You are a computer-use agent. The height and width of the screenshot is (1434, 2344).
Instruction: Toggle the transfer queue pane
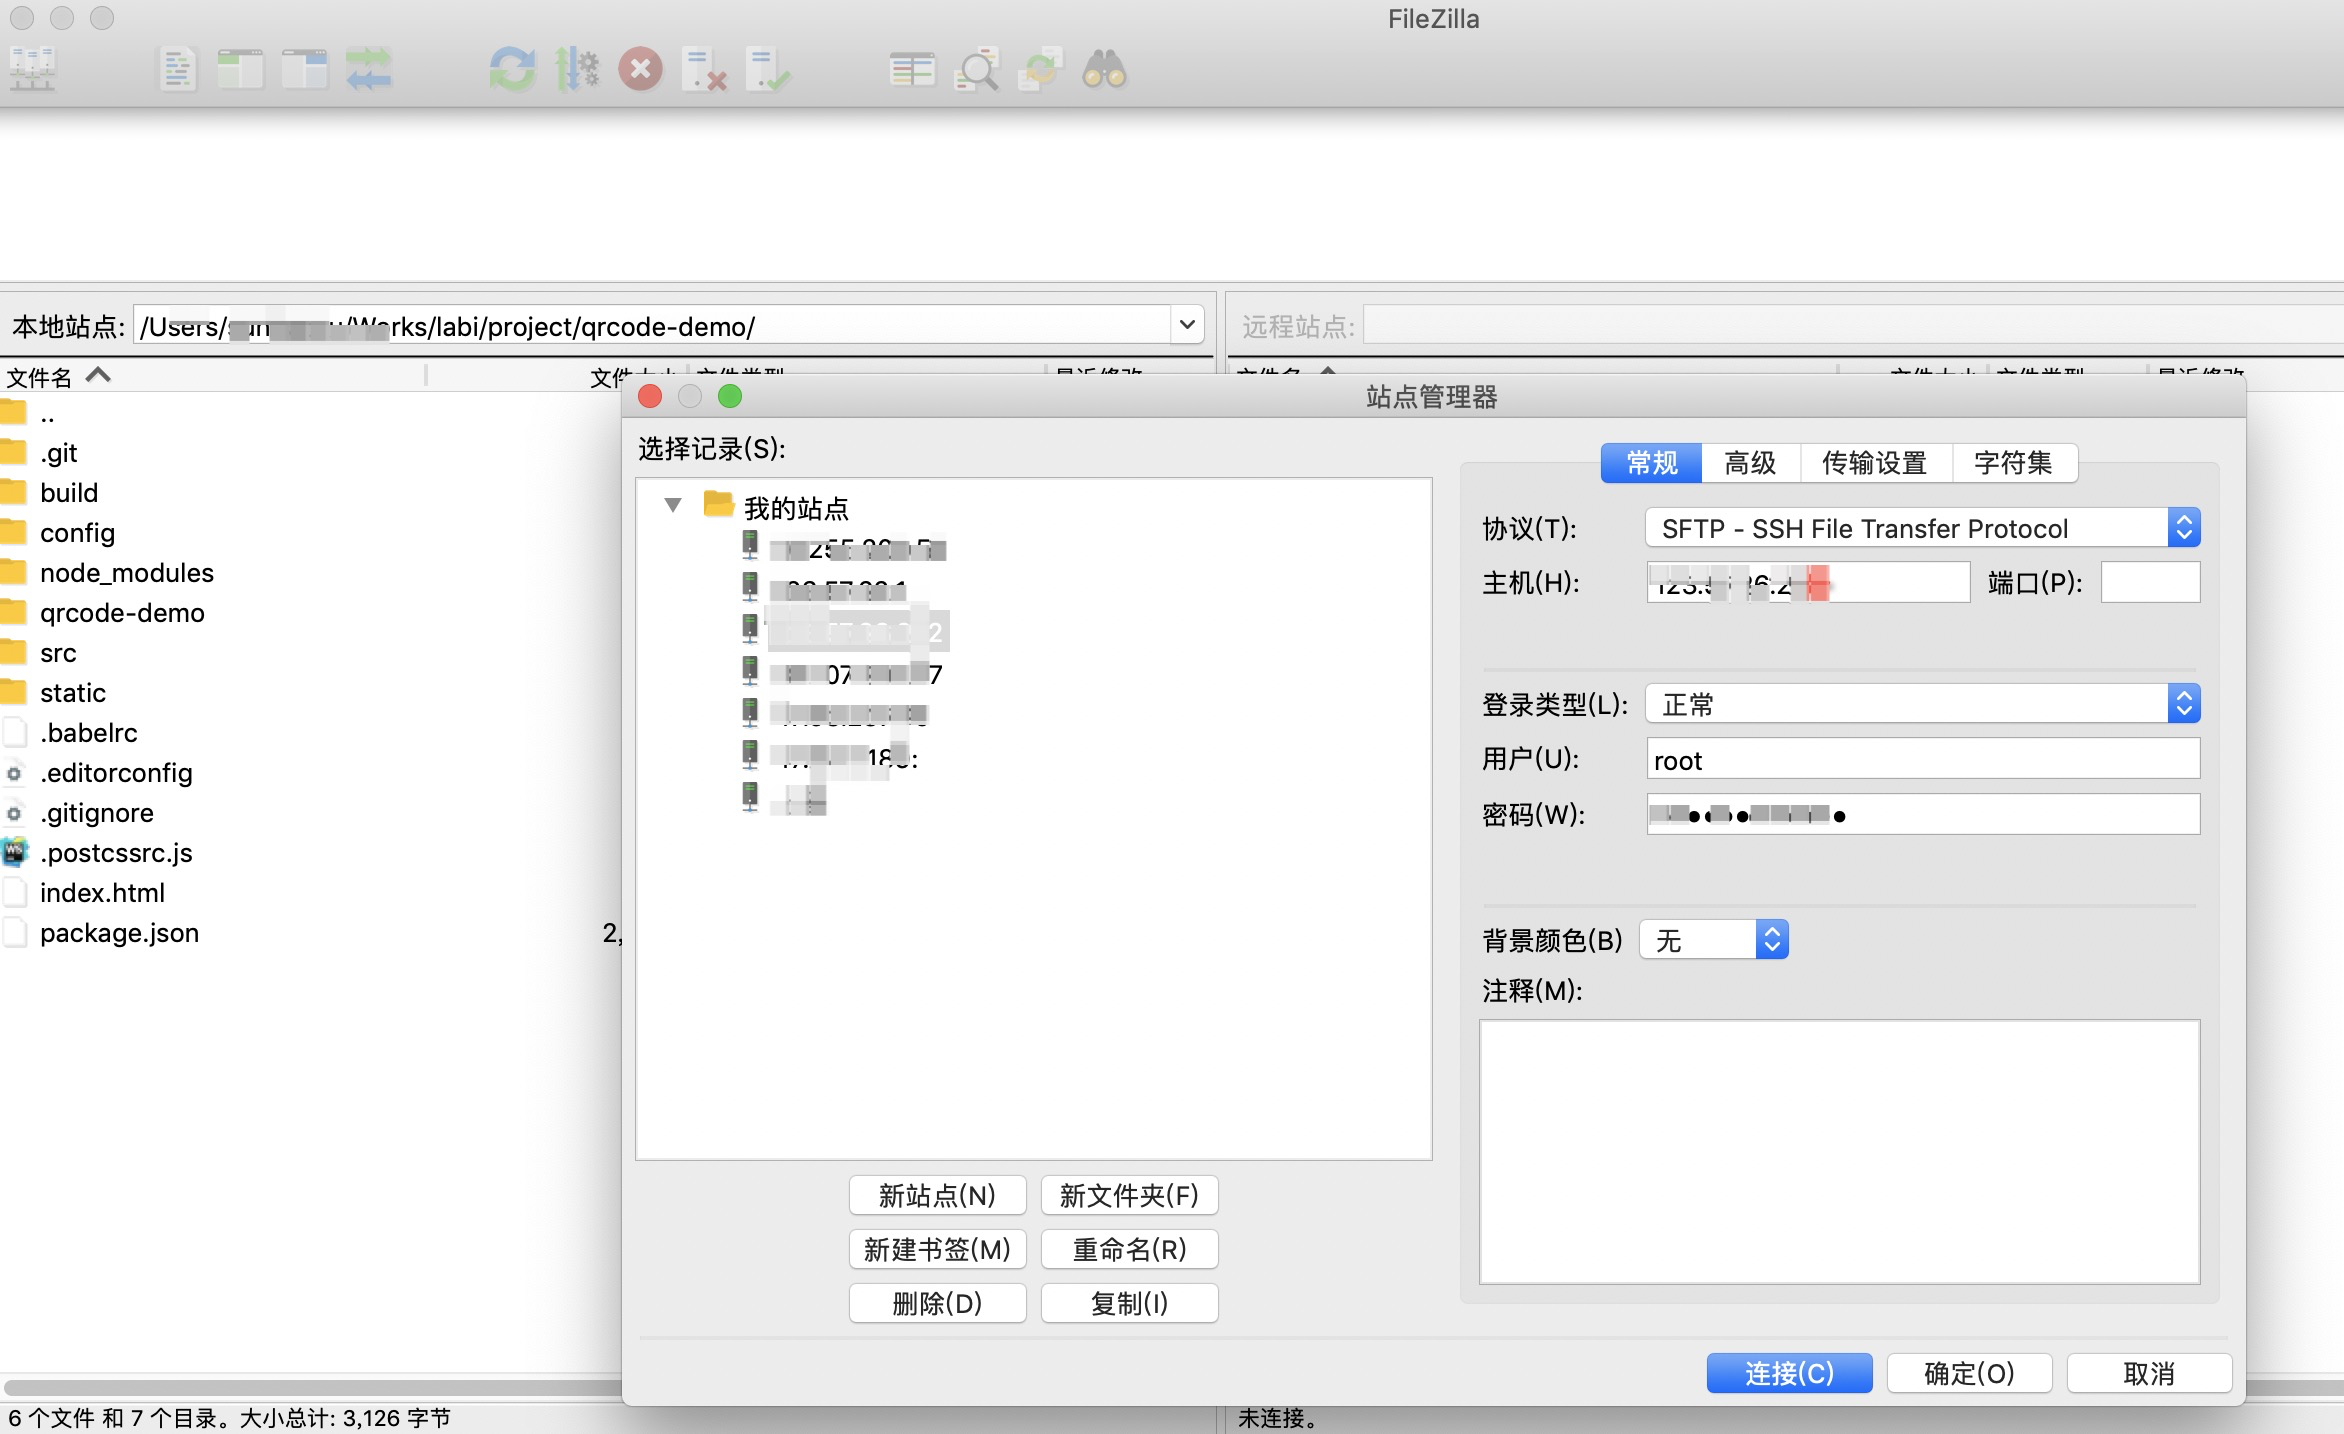pyautogui.click(x=368, y=70)
